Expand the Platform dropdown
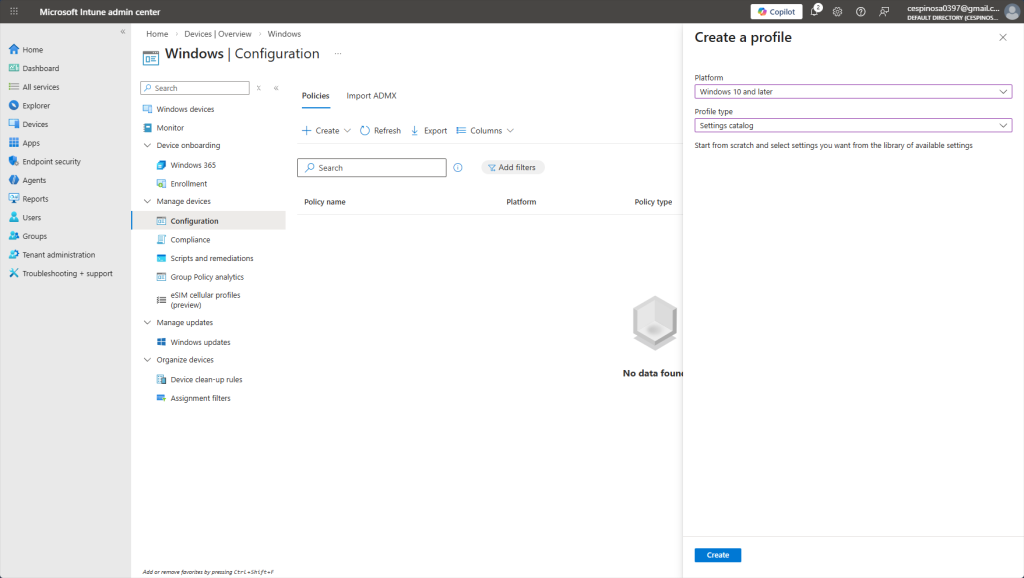The width and height of the screenshot is (1024, 578). coord(853,92)
